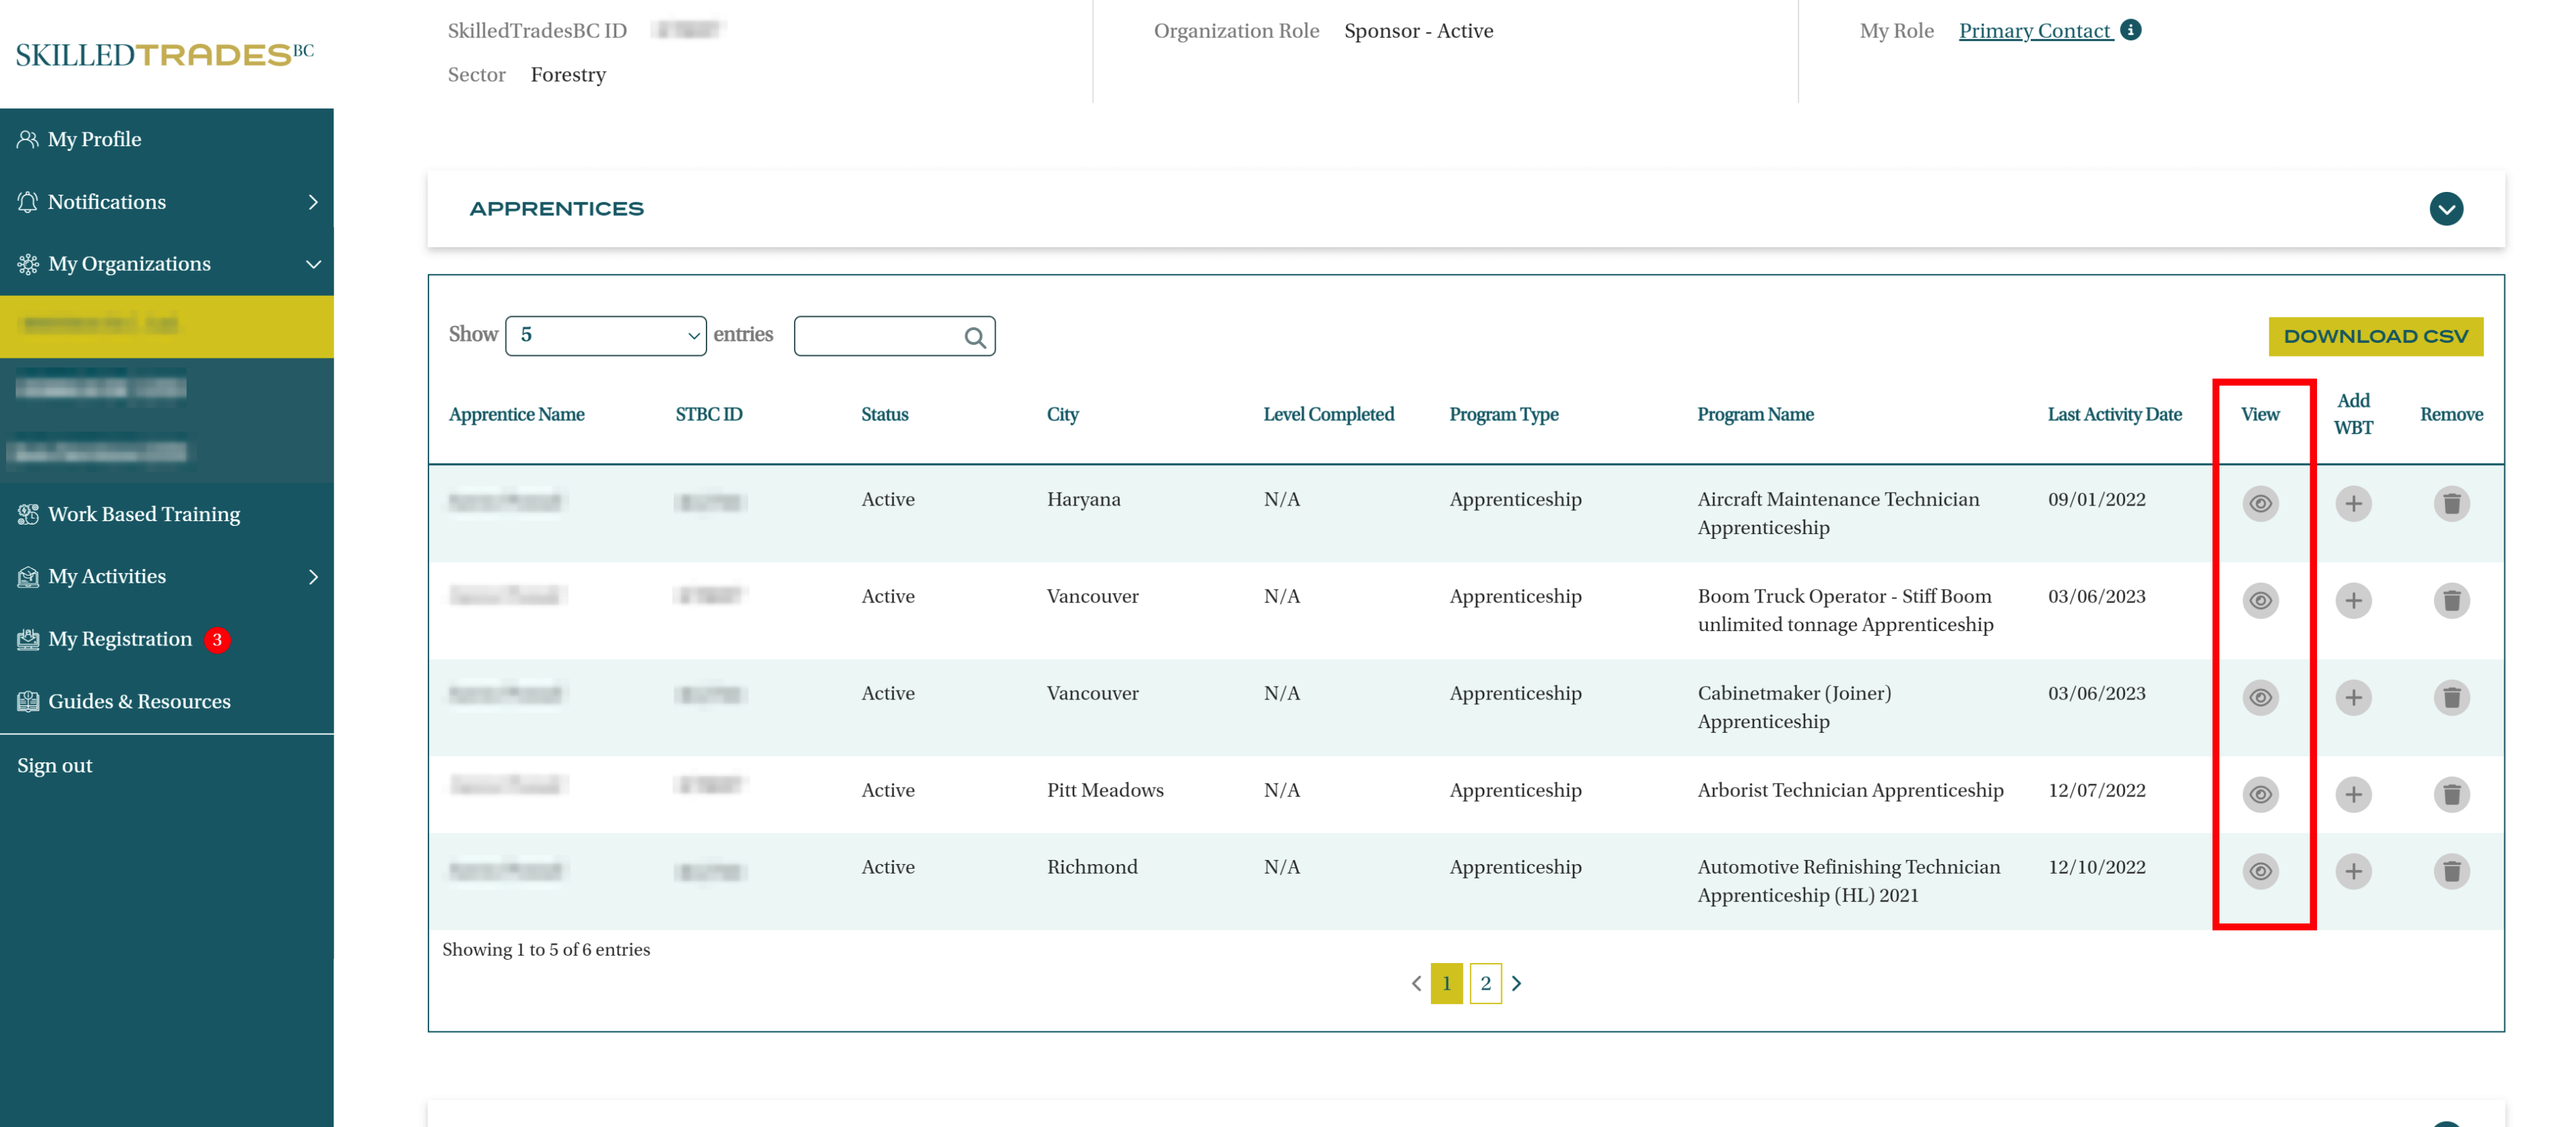Click the view eye icon for Aircraft Maintenance Technician row
Image resolution: width=2576 pixels, height=1127 pixels.
pyautogui.click(x=2260, y=503)
